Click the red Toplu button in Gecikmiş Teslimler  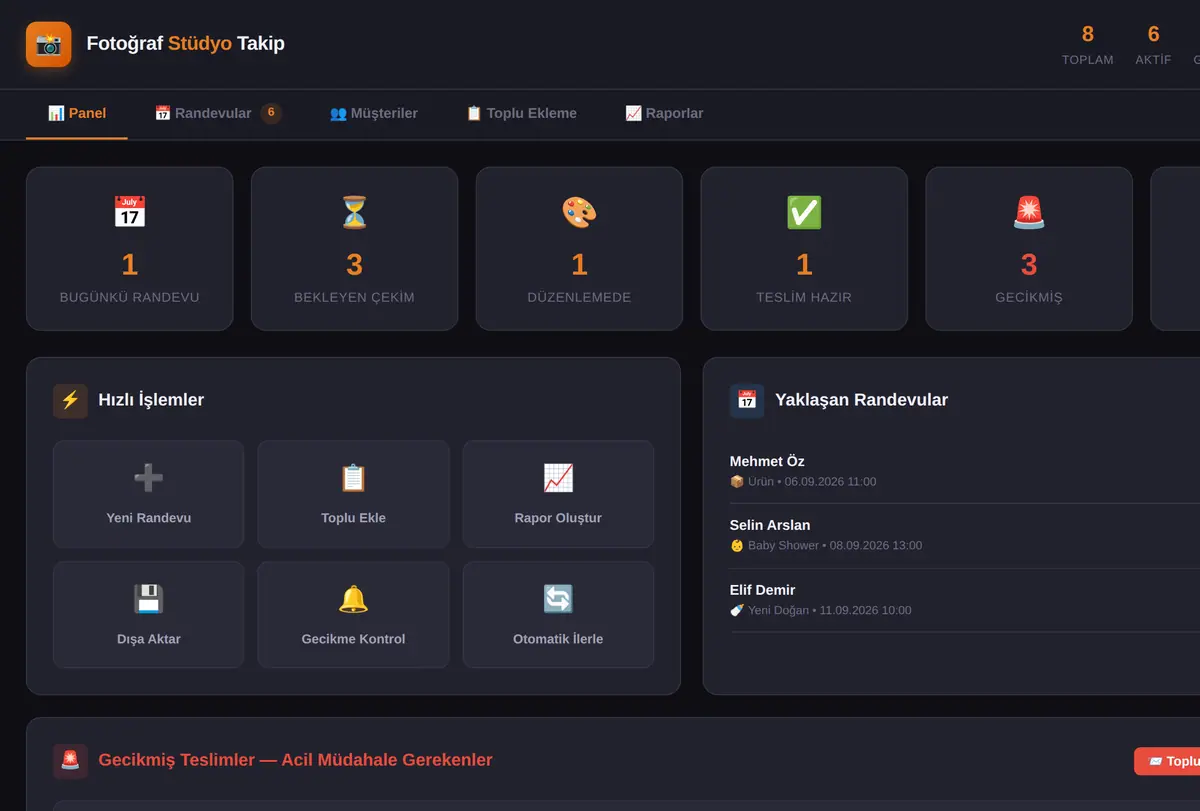coord(1167,762)
